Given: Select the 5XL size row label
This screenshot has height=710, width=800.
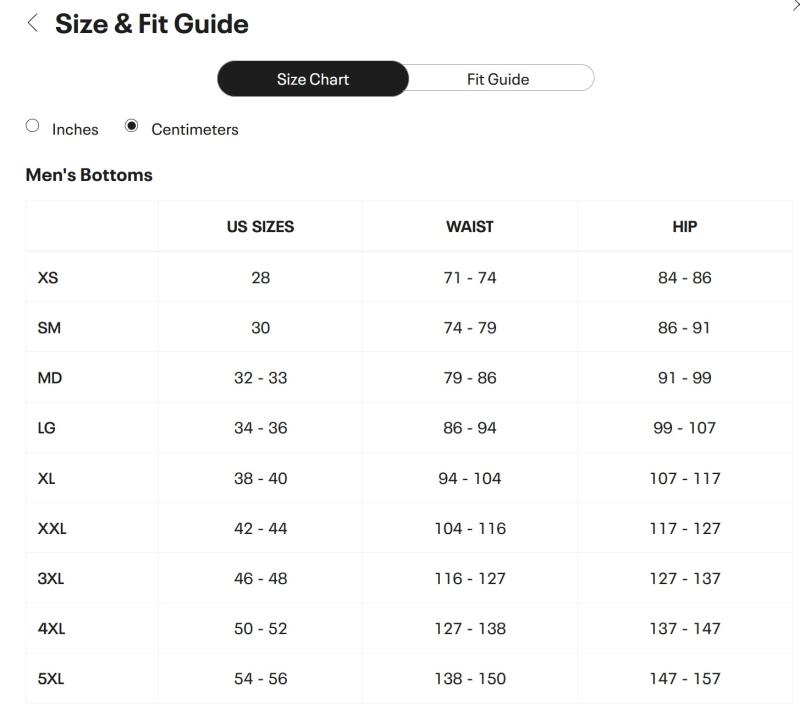Looking at the screenshot, I should coord(51,678).
